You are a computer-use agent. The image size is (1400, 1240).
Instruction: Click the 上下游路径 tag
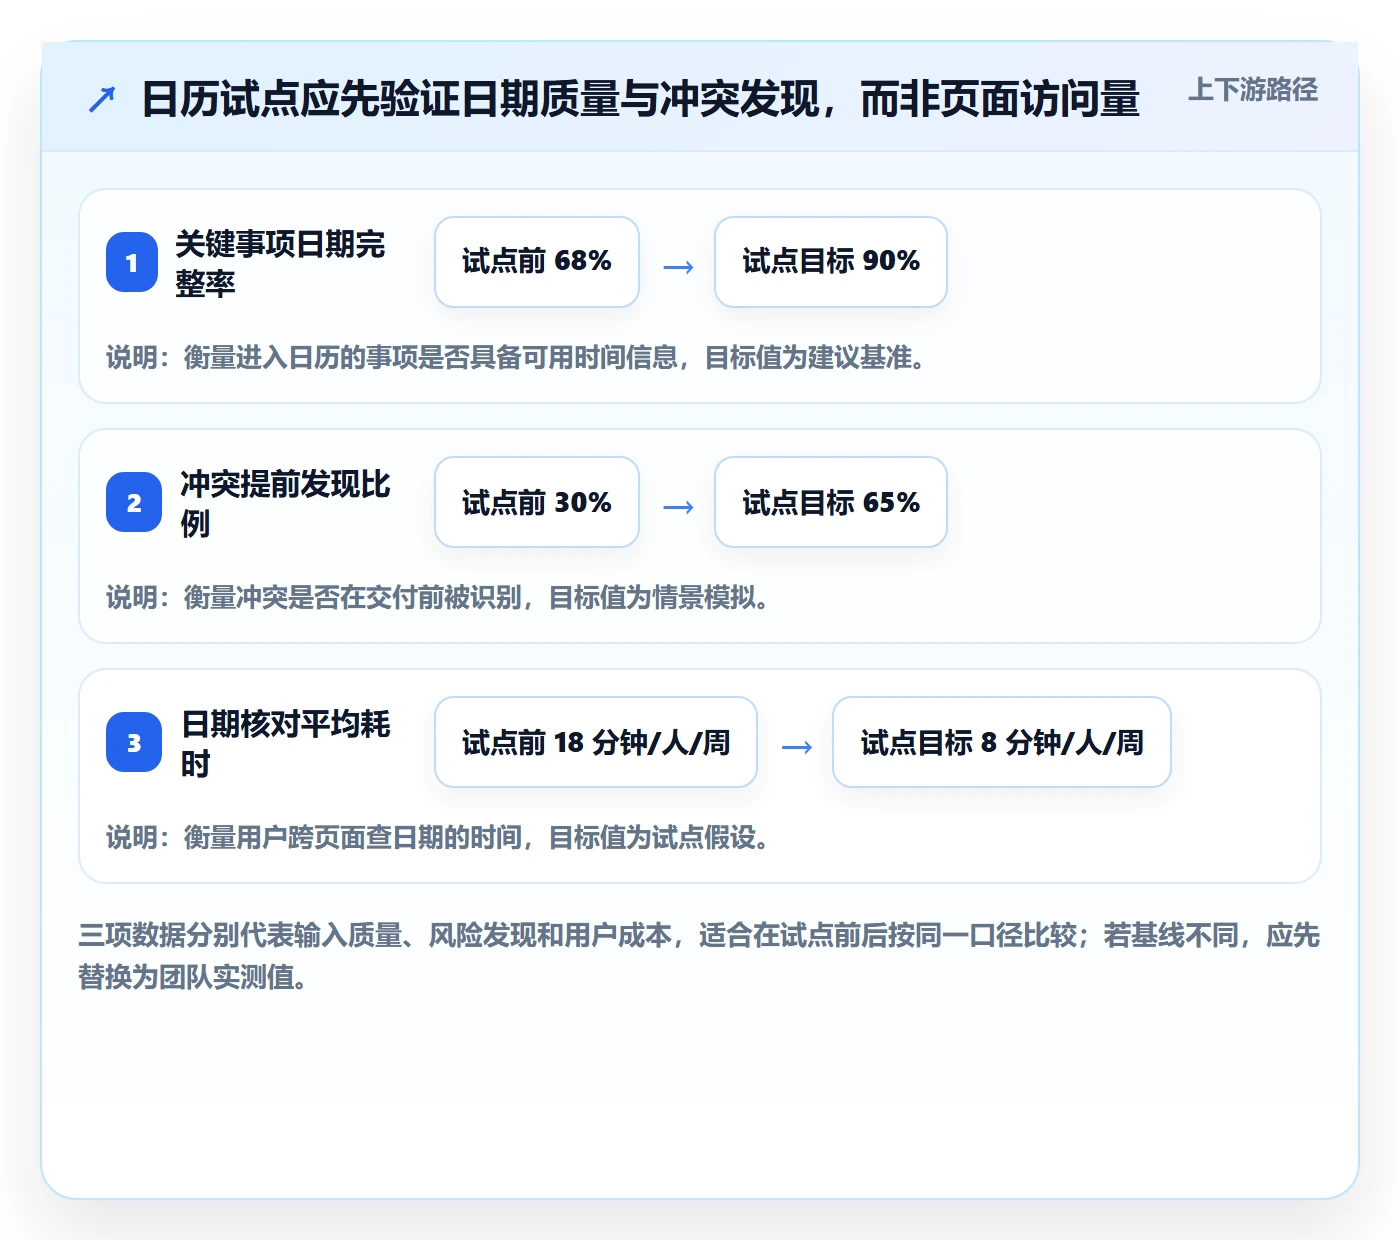[x=1253, y=89]
